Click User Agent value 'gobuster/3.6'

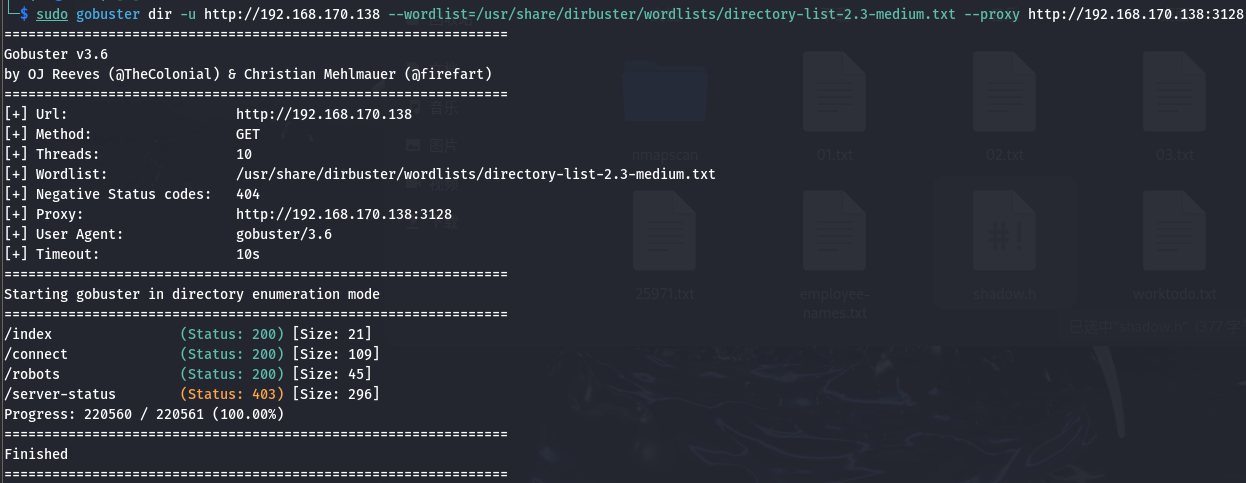(284, 234)
